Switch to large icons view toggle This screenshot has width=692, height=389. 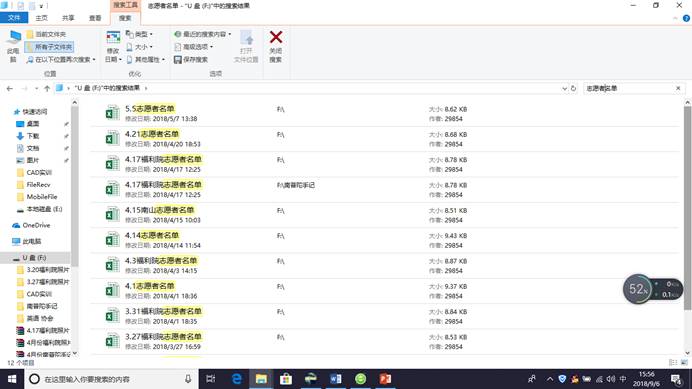(x=684, y=363)
